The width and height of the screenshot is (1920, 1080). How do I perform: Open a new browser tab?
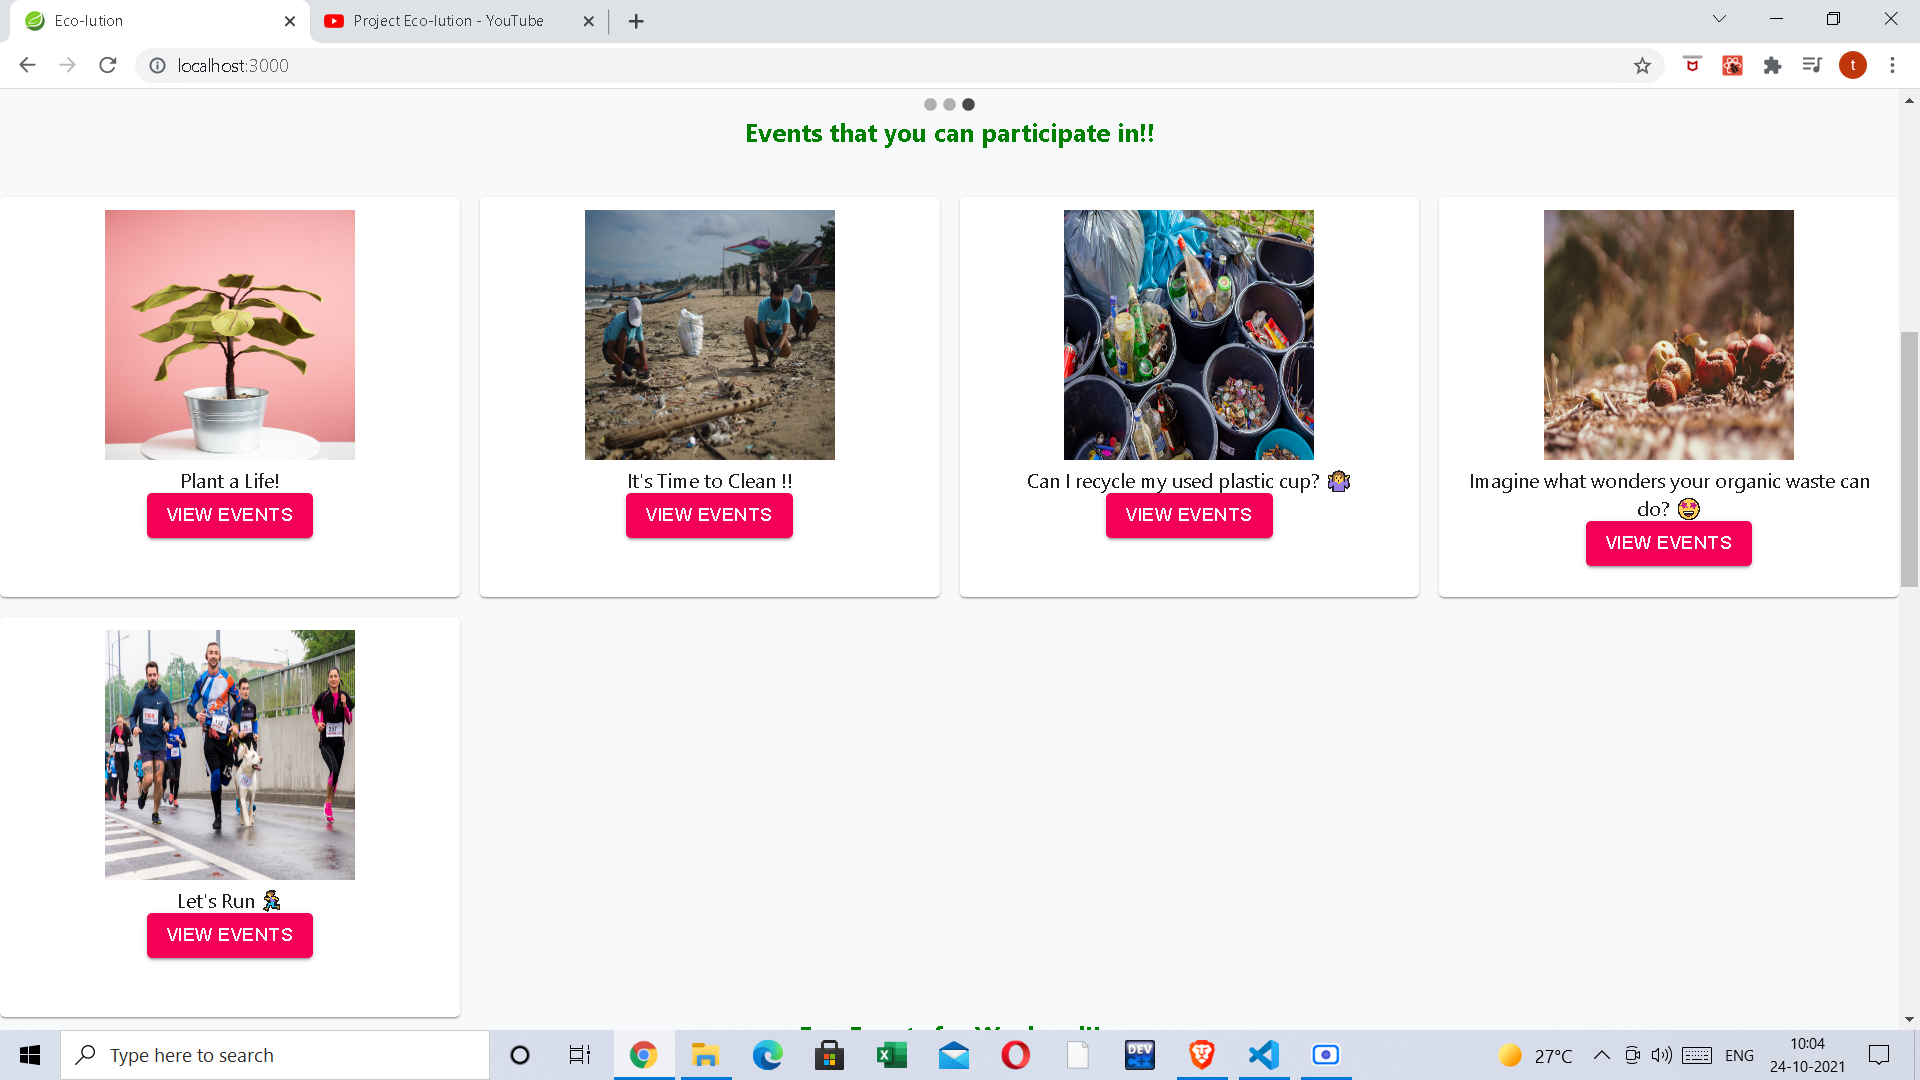(636, 21)
